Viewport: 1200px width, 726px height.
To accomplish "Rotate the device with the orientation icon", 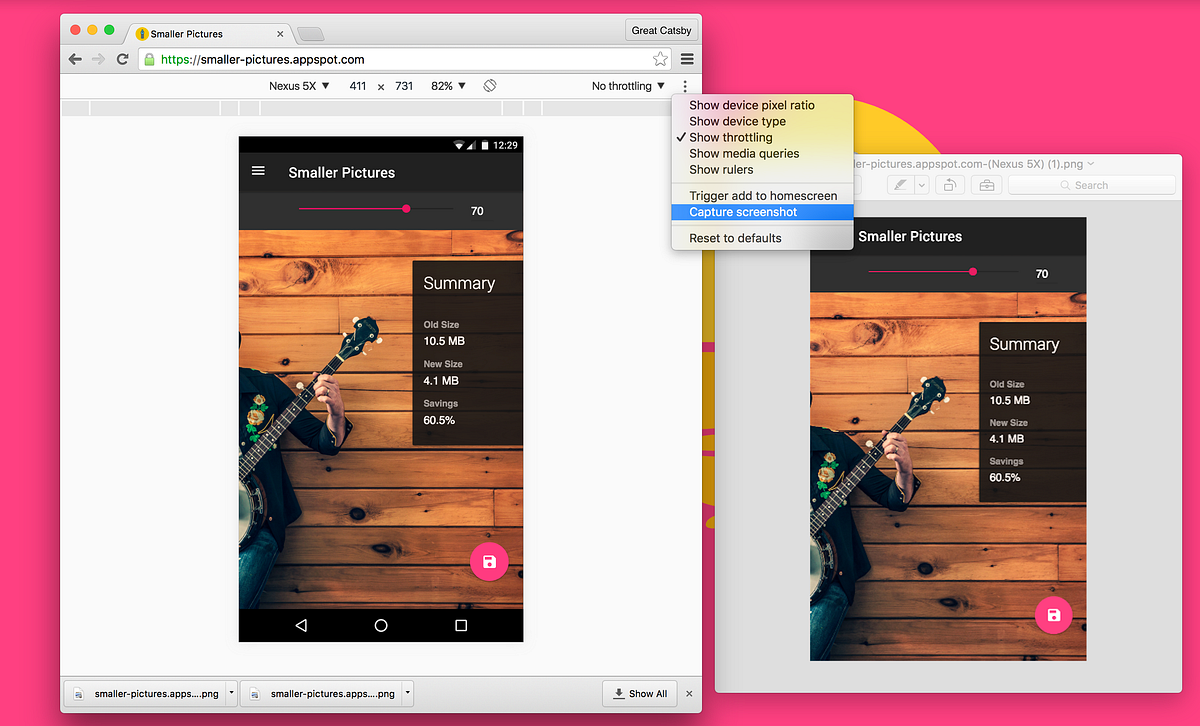I will (x=490, y=86).
